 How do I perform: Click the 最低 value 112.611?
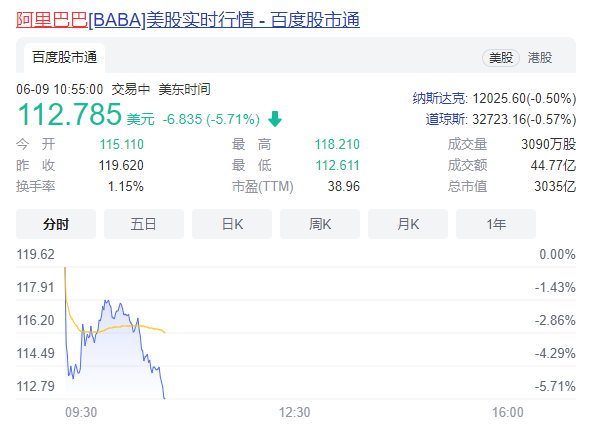(x=337, y=166)
